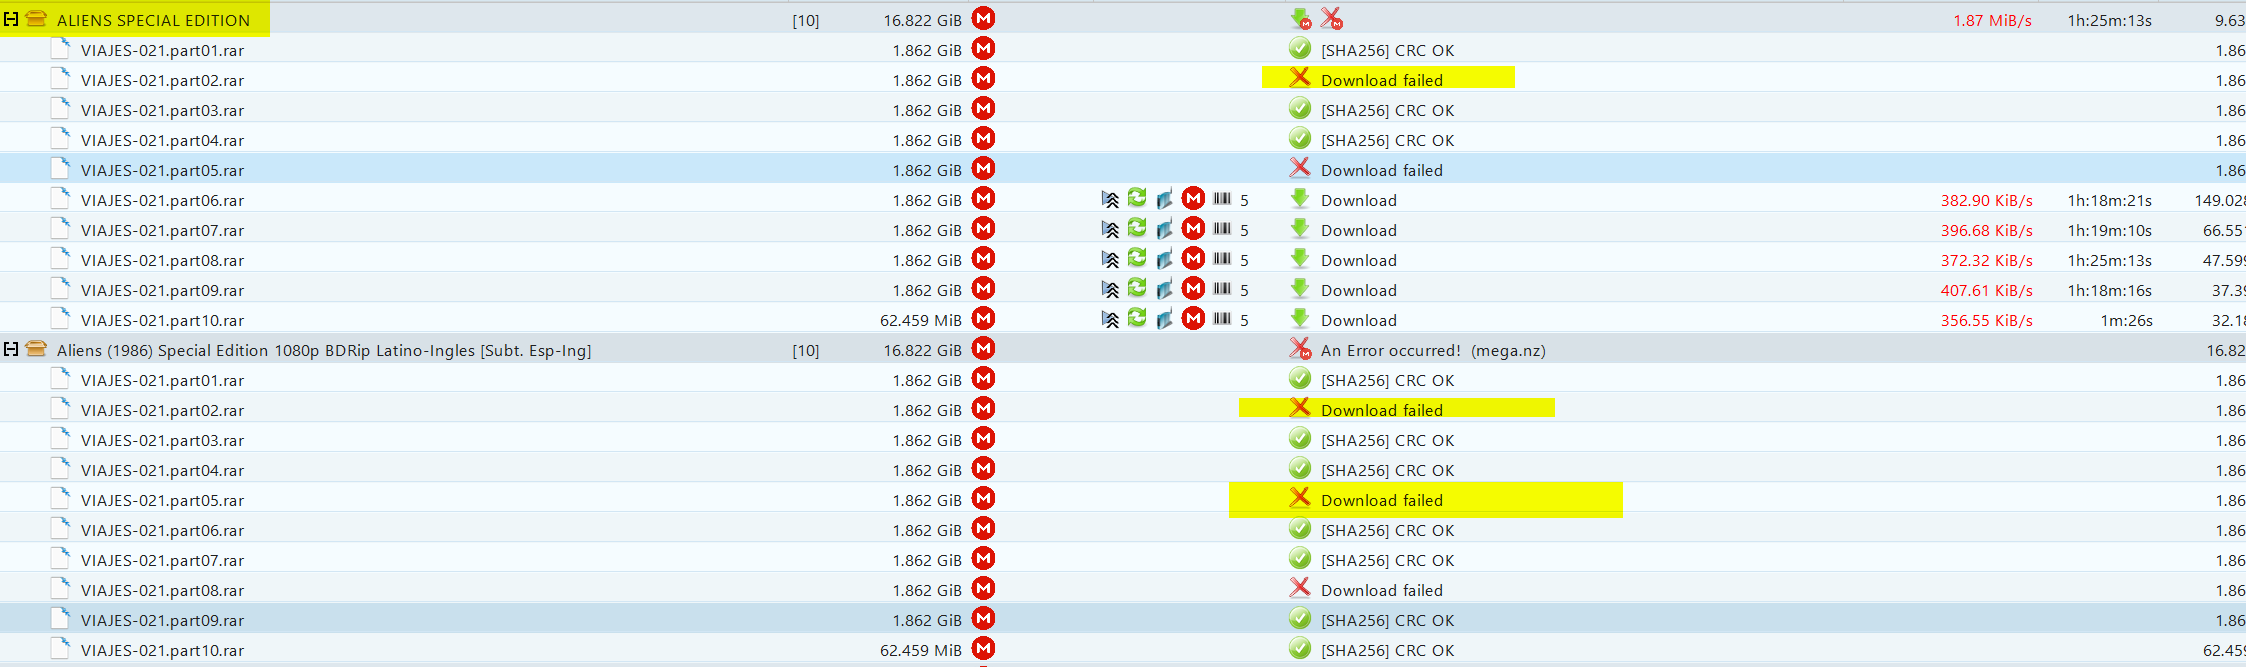Click error icon beside "An Error occurred!" status
The image size is (2246, 667).
click(x=1300, y=349)
